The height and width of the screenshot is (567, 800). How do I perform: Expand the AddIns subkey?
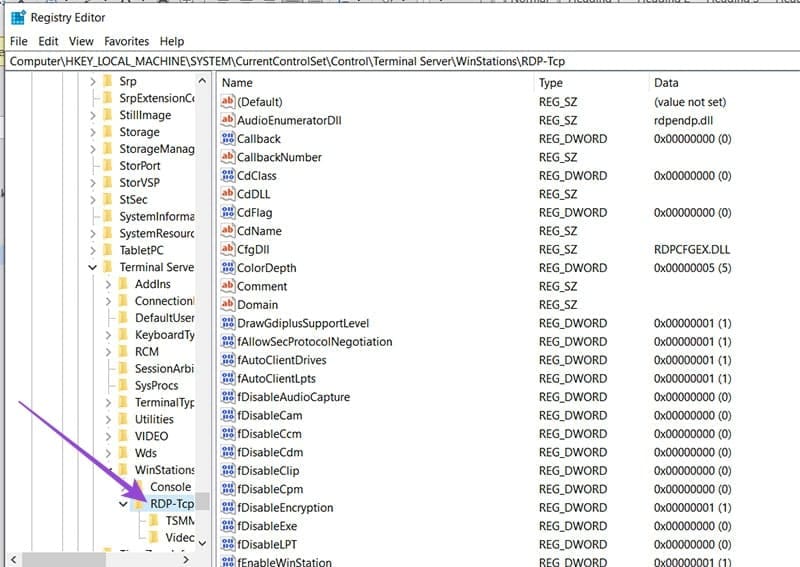click(108, 284)
